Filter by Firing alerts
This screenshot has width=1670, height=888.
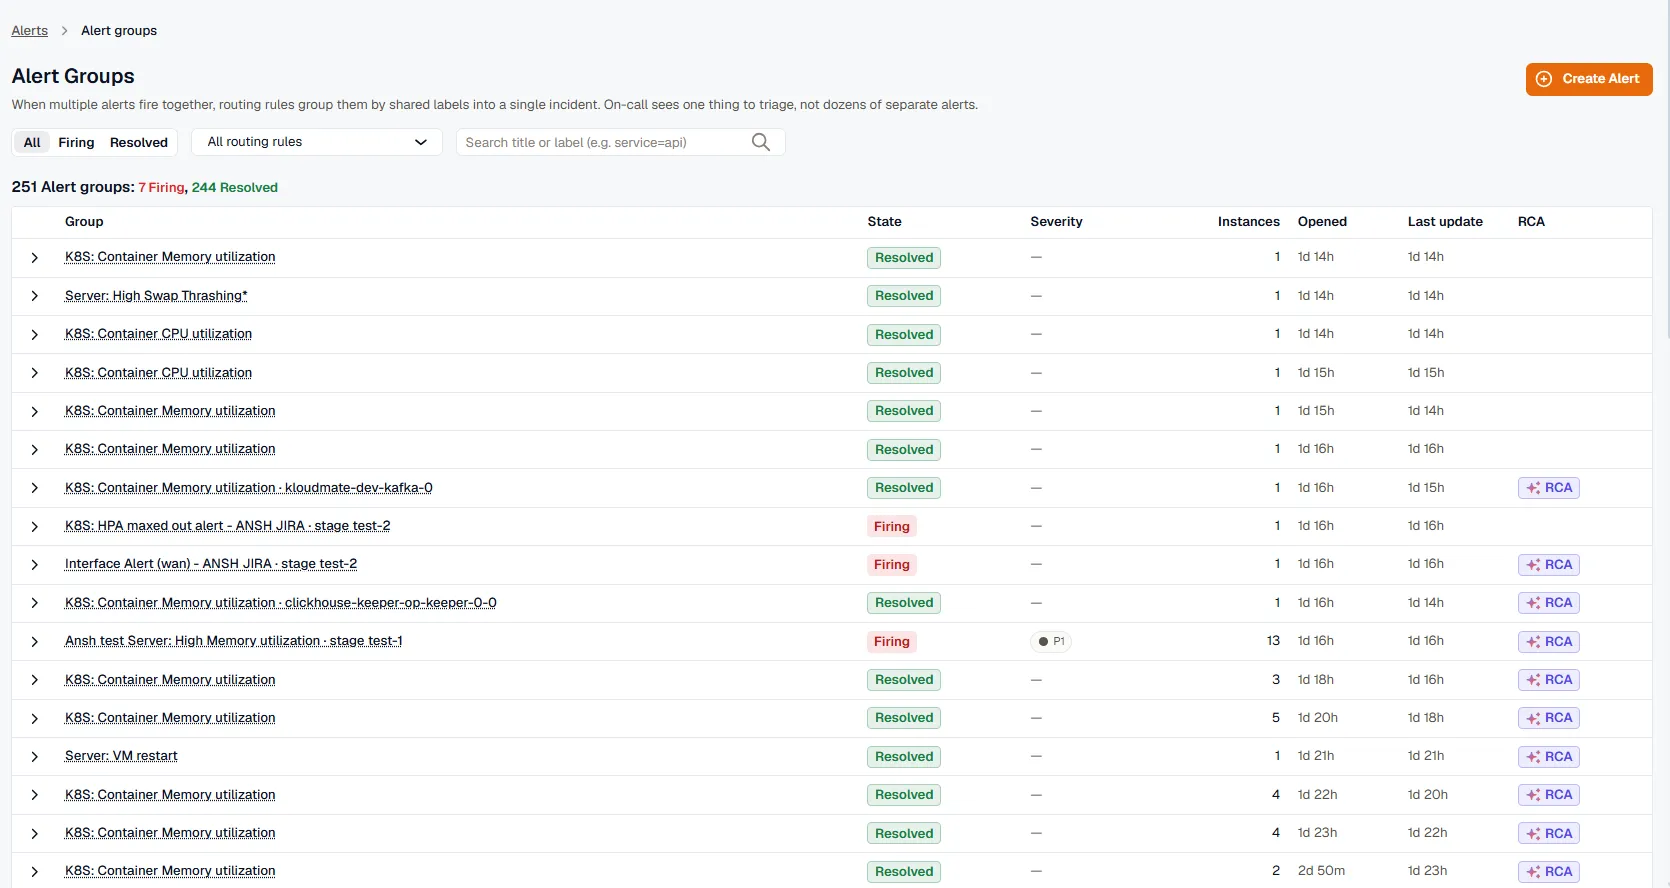pos(76,142)
